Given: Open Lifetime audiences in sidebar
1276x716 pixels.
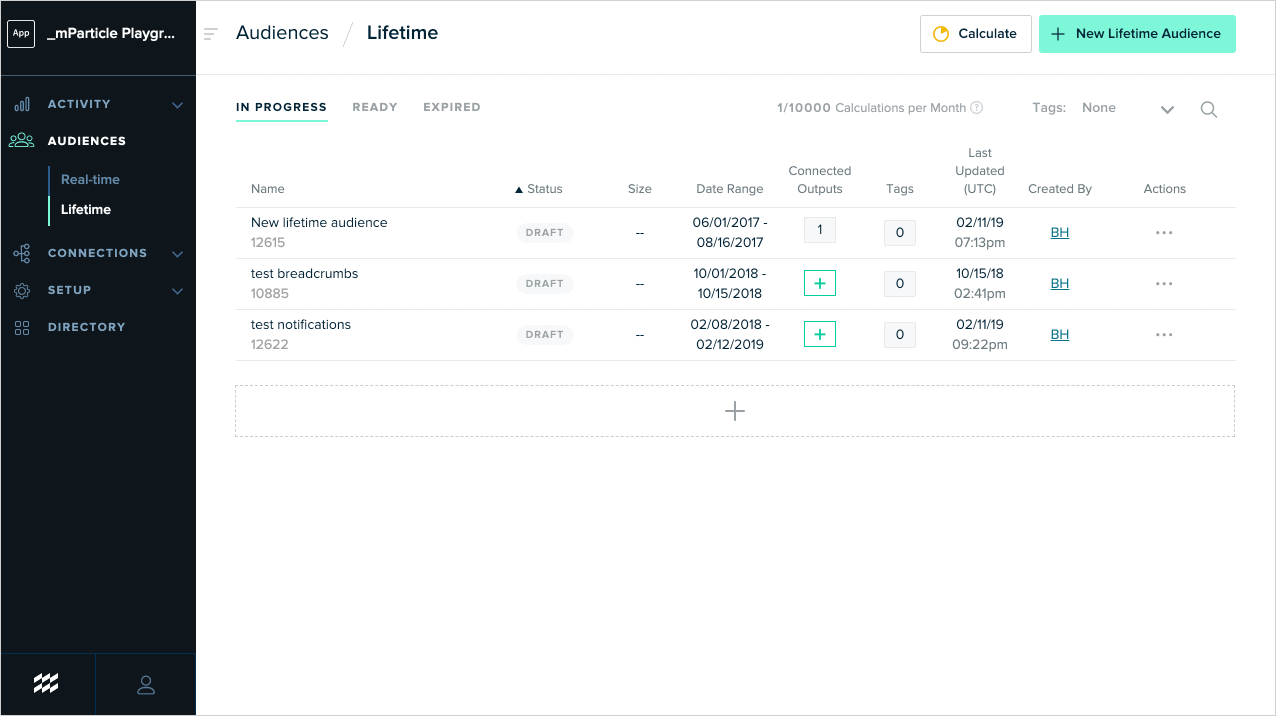Looking at the screenshot, I should pos(86,210).
